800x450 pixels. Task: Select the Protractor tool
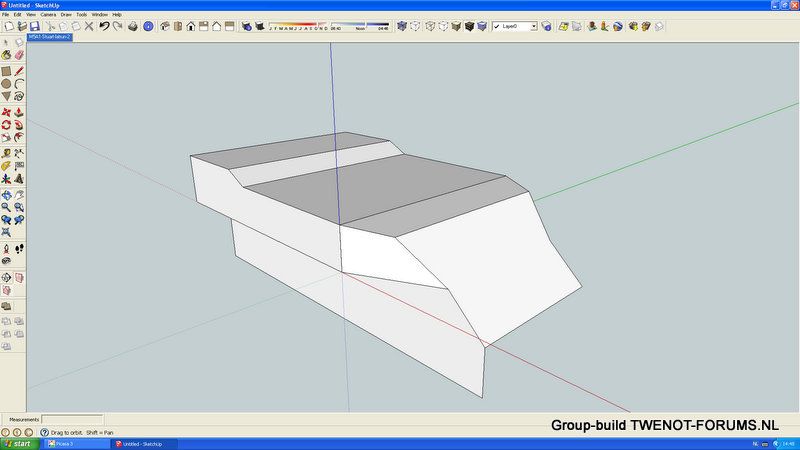point(6,166)
